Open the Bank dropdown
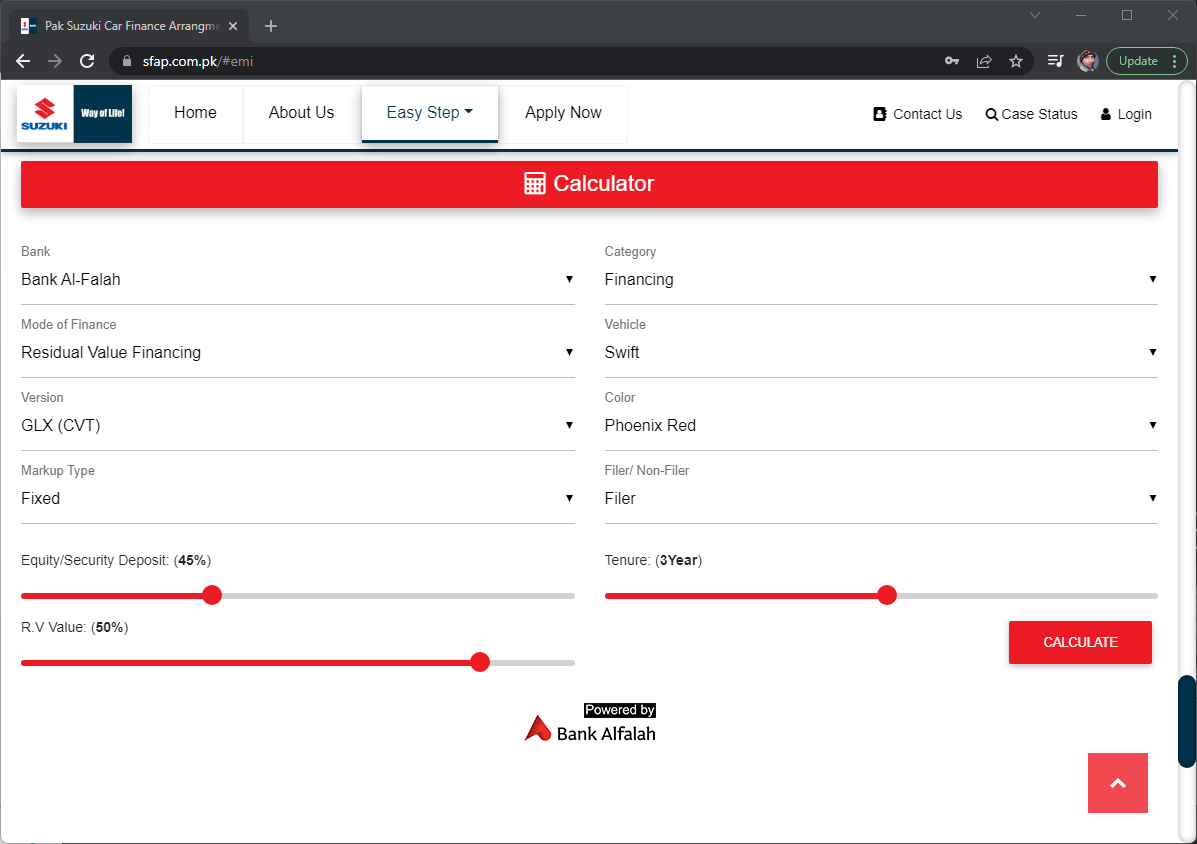This screenshot has width=1197, height=844. [298, 279]
